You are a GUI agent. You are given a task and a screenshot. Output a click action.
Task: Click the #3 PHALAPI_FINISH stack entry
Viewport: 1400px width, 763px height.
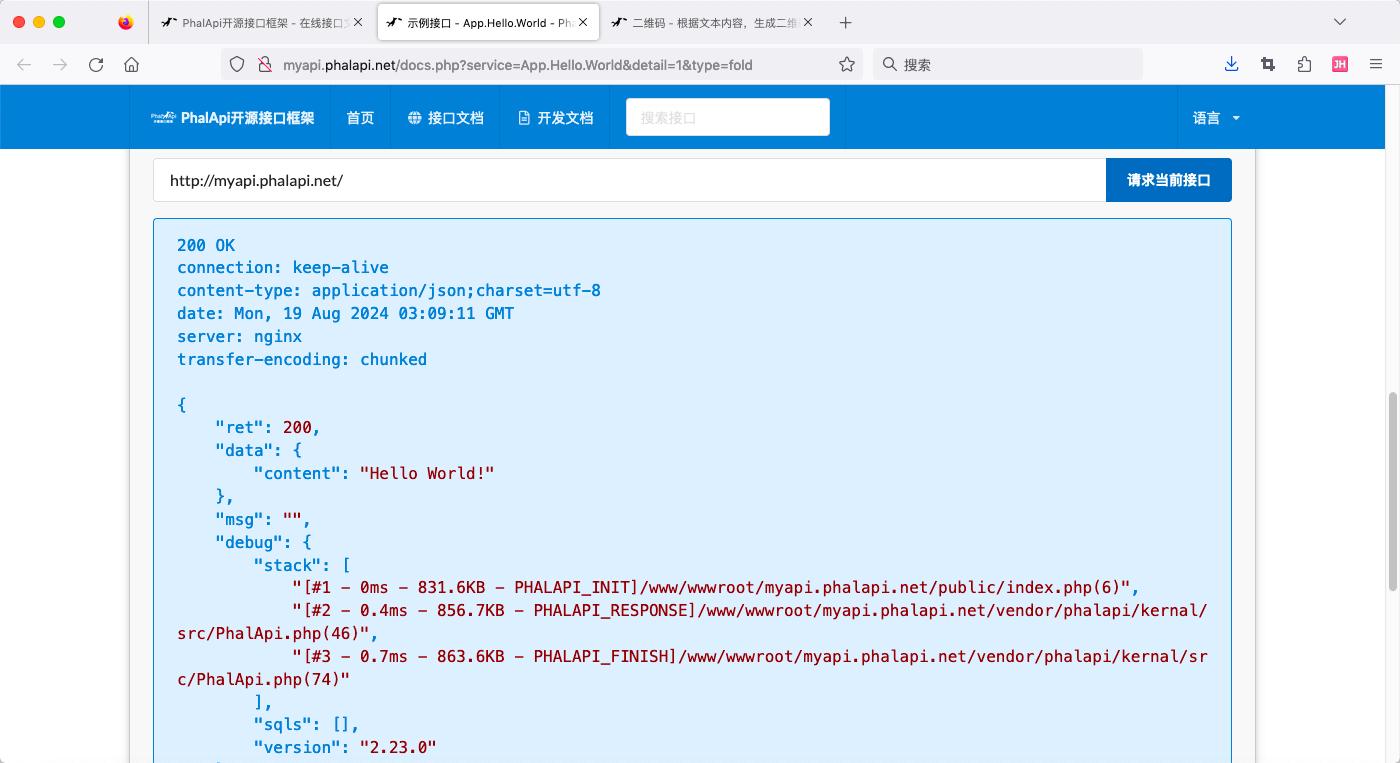(x=692, y=668)
